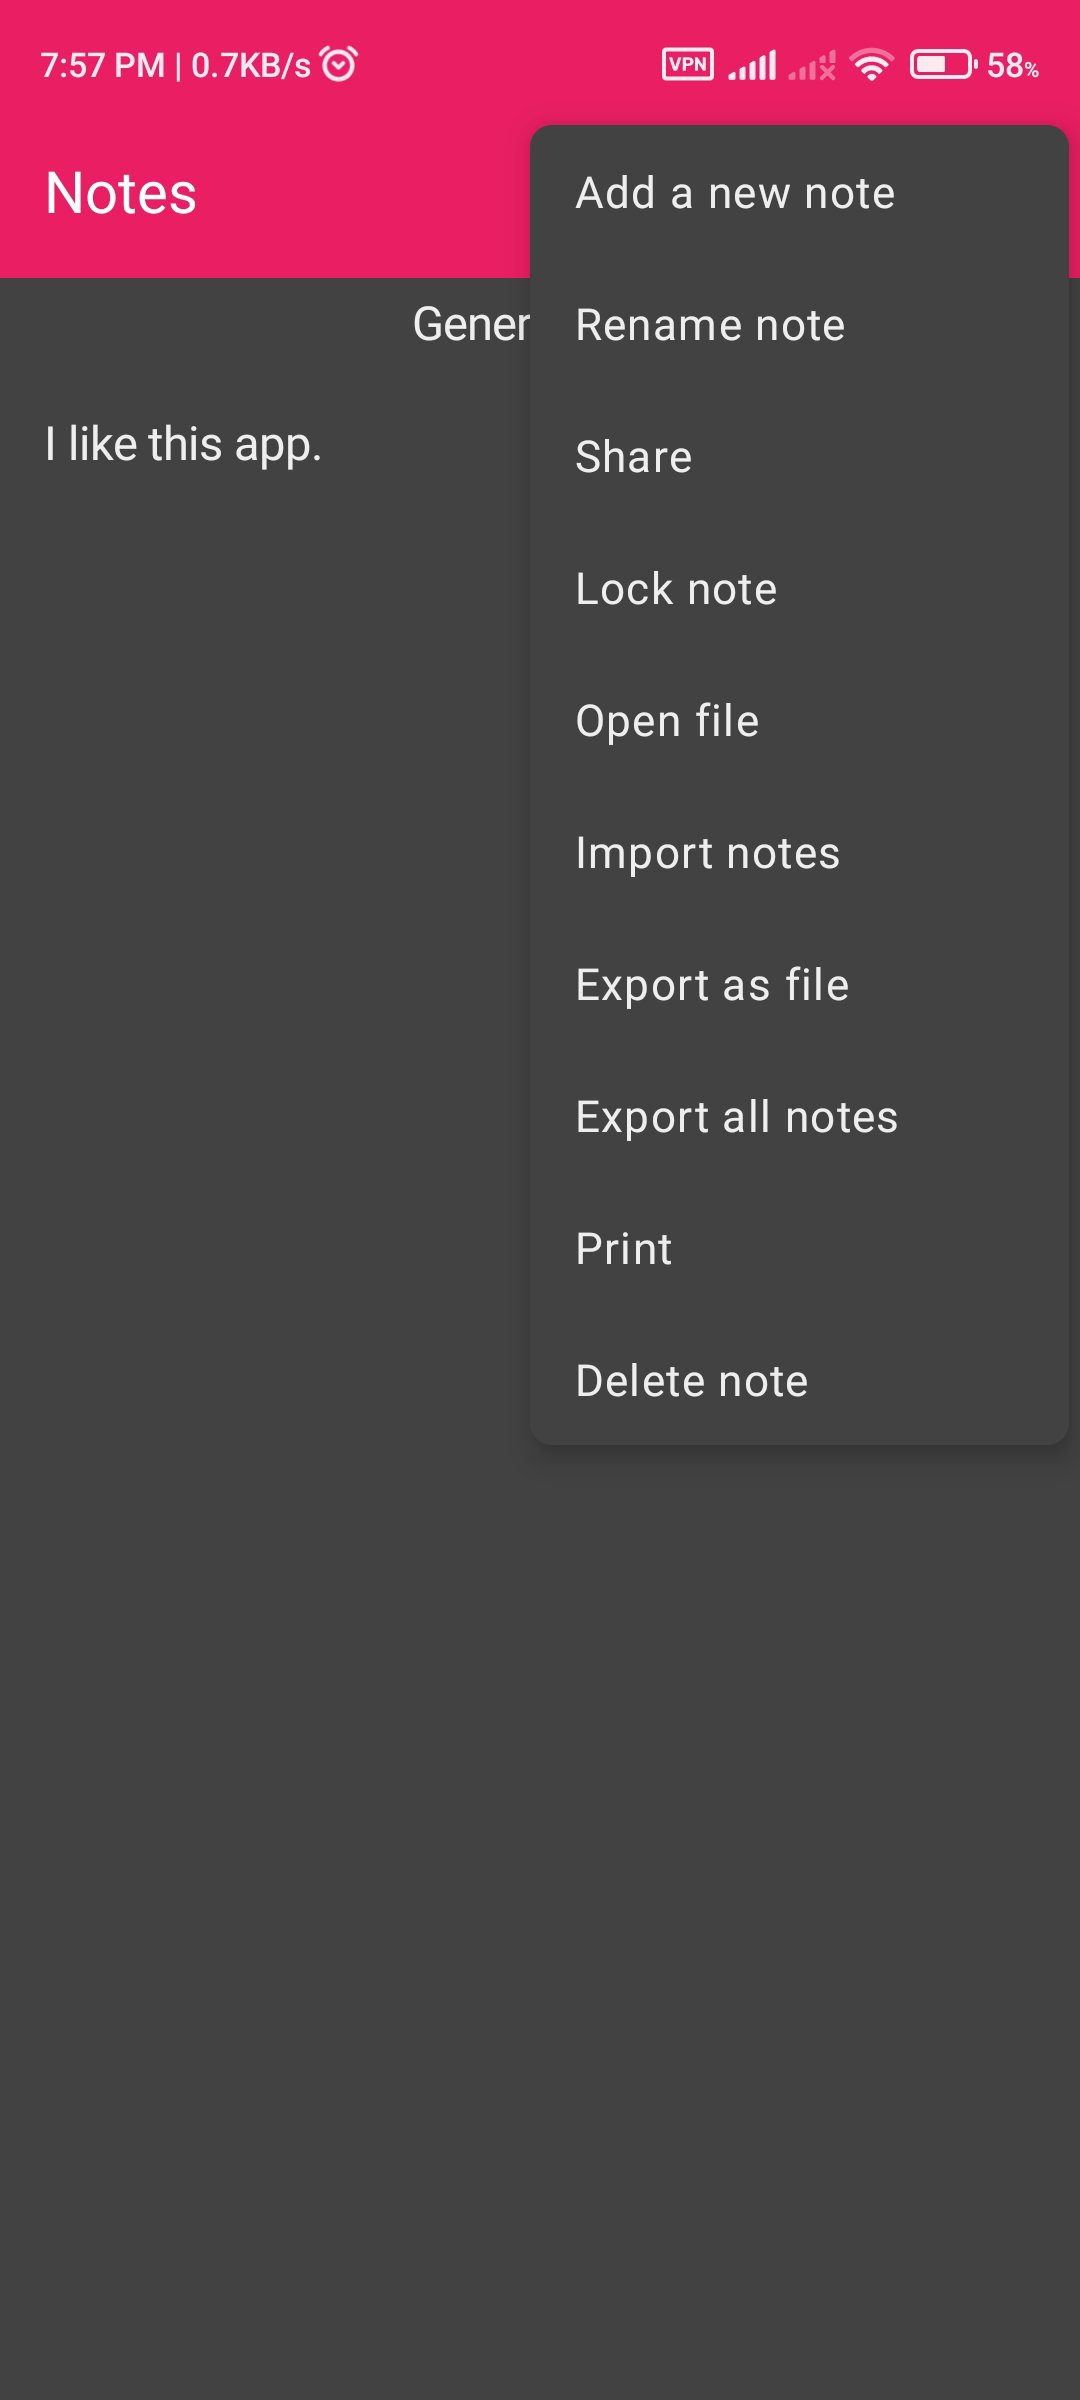Viewport: 1080px width, 2400px height.
Task: Choose Import notes
Action: click(x=799, y=853)
